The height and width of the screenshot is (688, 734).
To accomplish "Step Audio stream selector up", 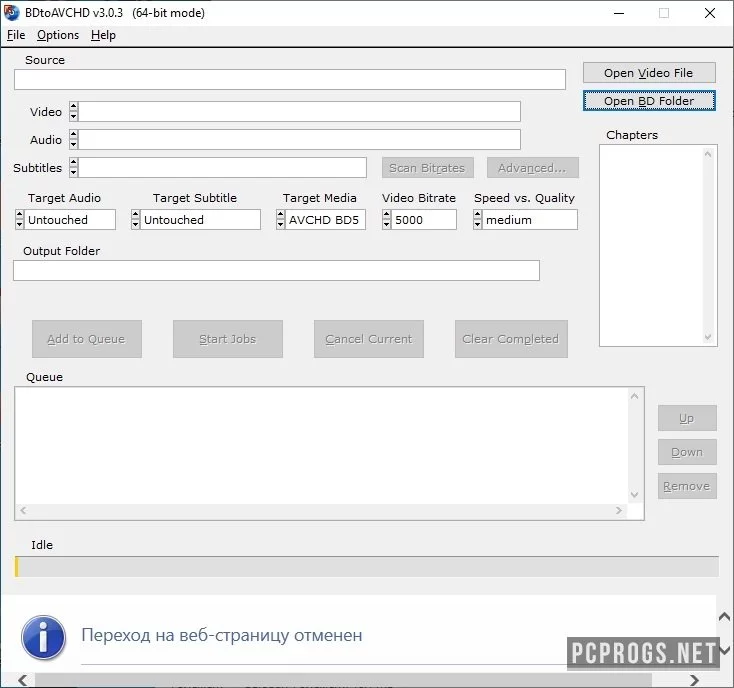I will click(73, 135).
